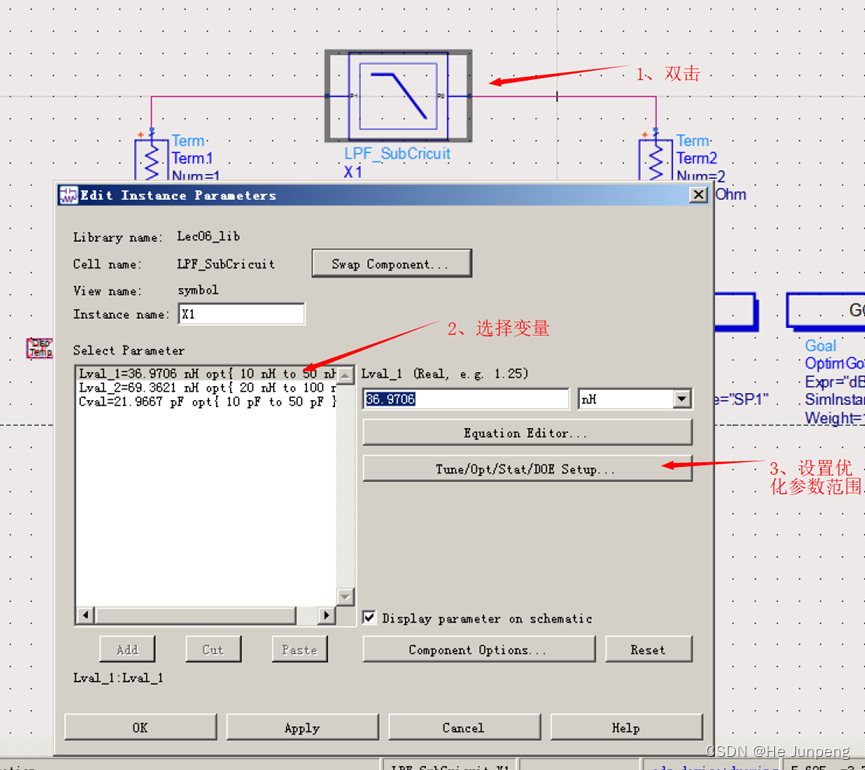
Task: Click the LPF_SubCricuit label on schematic
Action: click(x=397, y=153)
